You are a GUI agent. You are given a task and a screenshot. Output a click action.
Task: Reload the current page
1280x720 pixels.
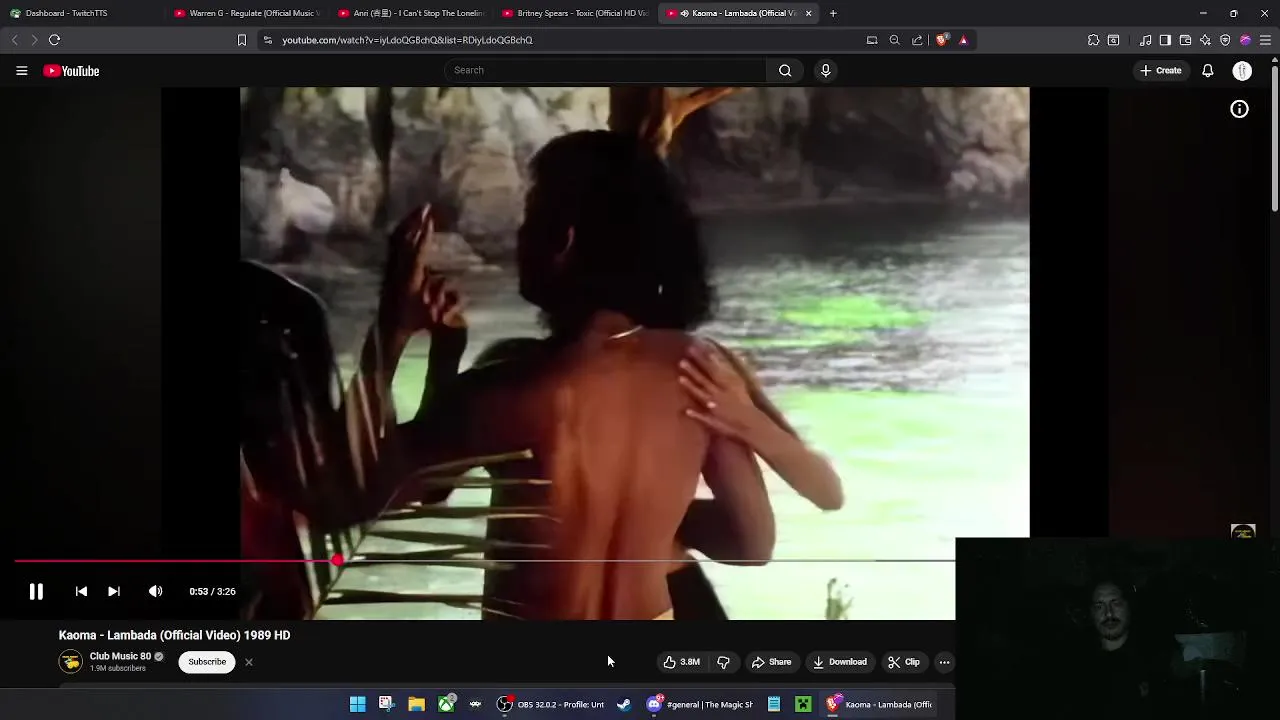tap(54, 40)
